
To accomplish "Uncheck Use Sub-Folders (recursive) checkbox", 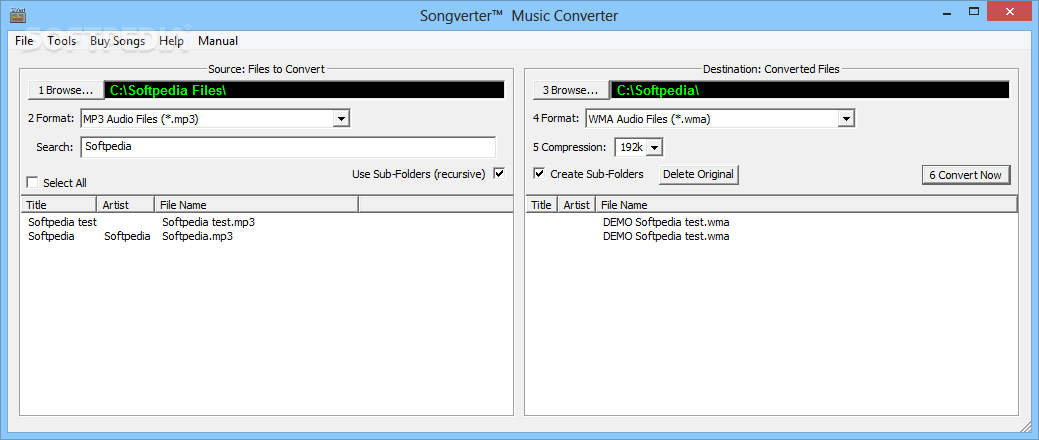I will (x=500, y=174).
